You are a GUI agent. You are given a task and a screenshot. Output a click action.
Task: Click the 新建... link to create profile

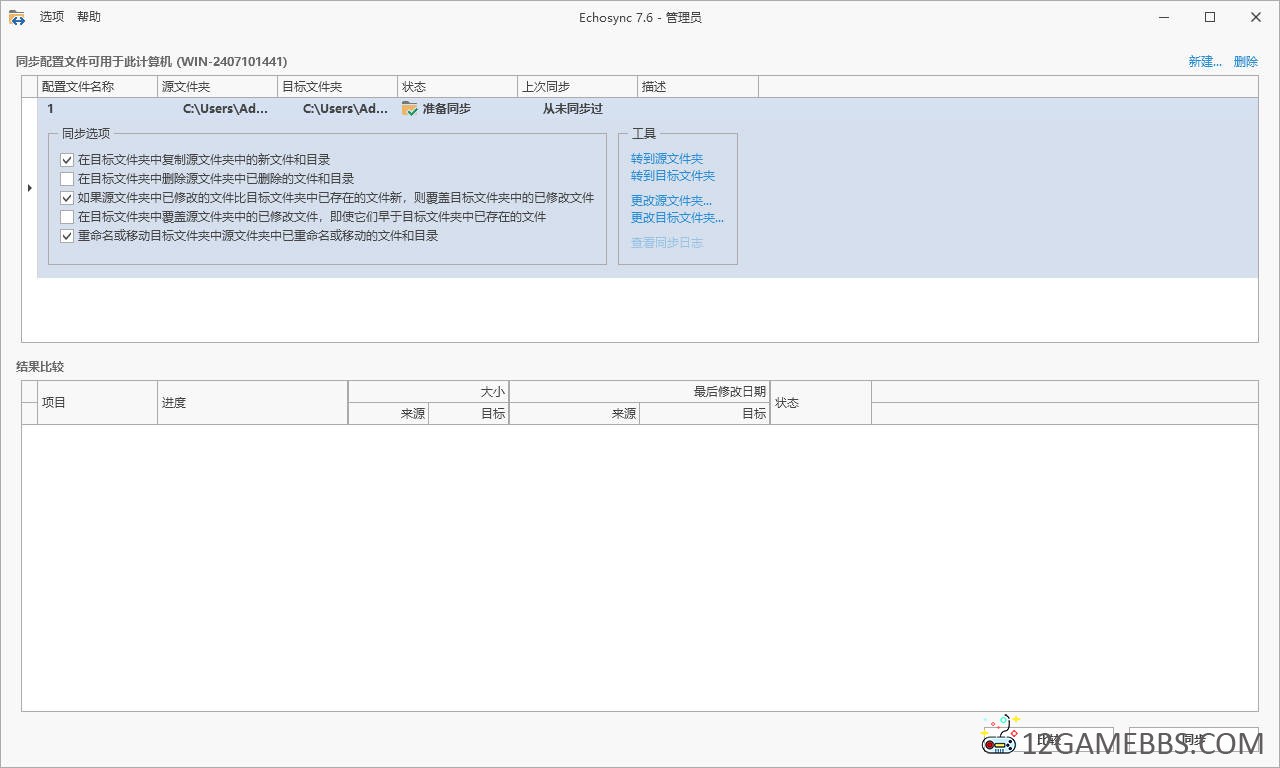click(x=1205, y=61)
